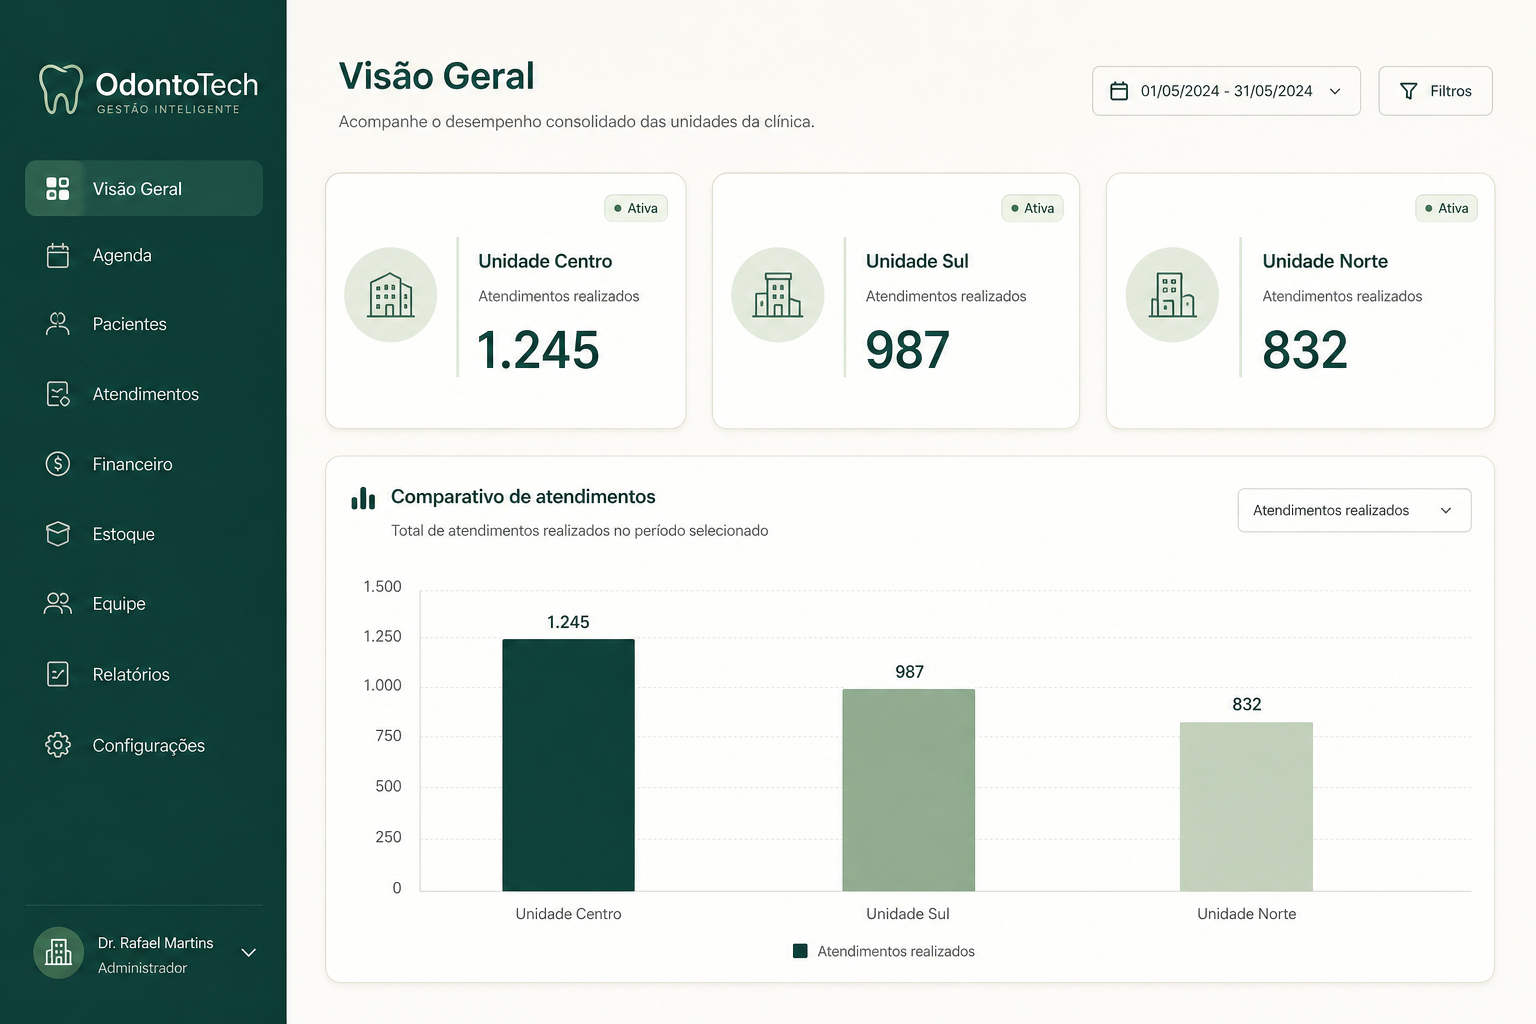Click Dr. Rafael Martins name
The width and height of the screenshot is (1536, 1024).
[x=155, y=943]
